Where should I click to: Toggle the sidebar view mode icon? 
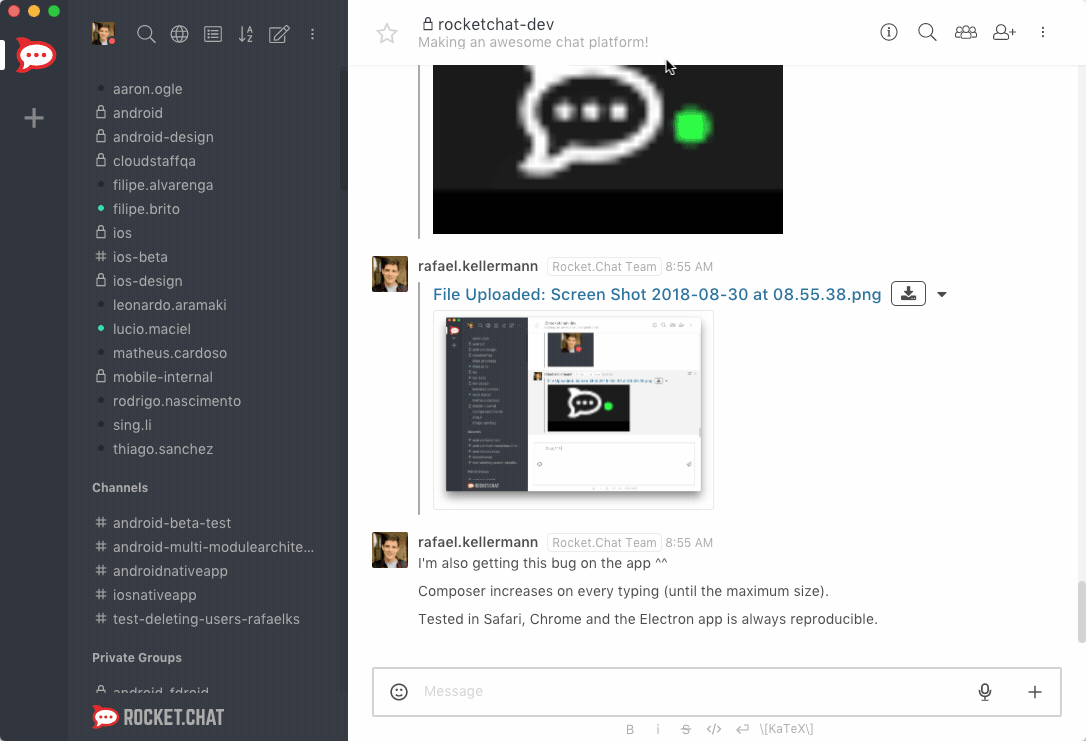click(213, 34)
